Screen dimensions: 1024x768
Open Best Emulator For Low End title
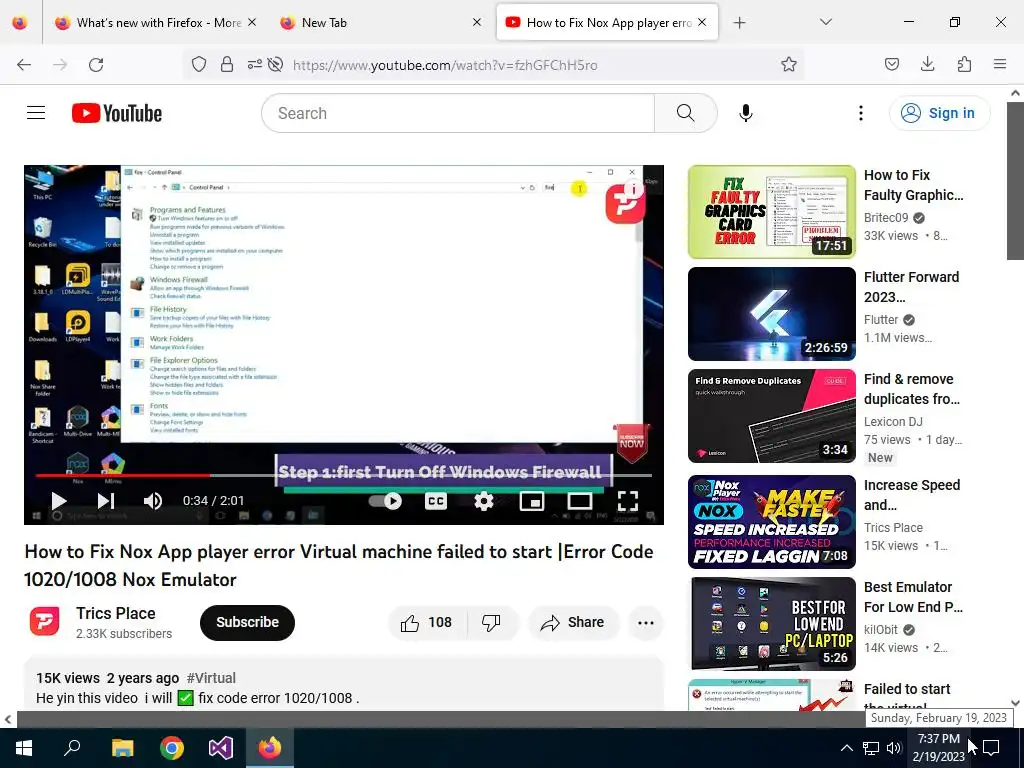(x=913, y=597)
